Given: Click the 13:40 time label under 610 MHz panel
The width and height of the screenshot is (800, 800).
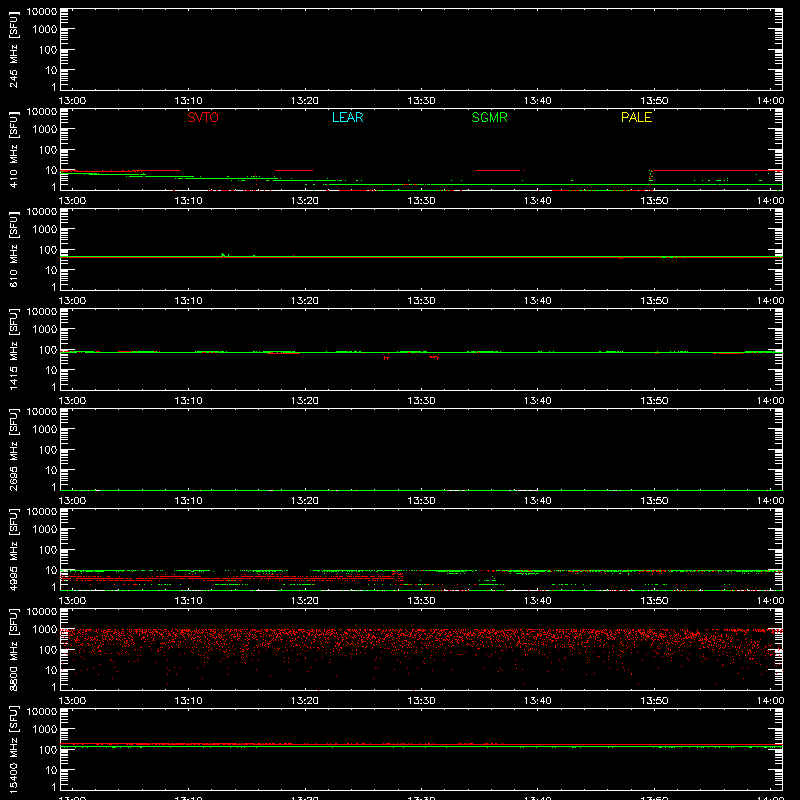Looking at the screenshot, I should tap(537, 301).
